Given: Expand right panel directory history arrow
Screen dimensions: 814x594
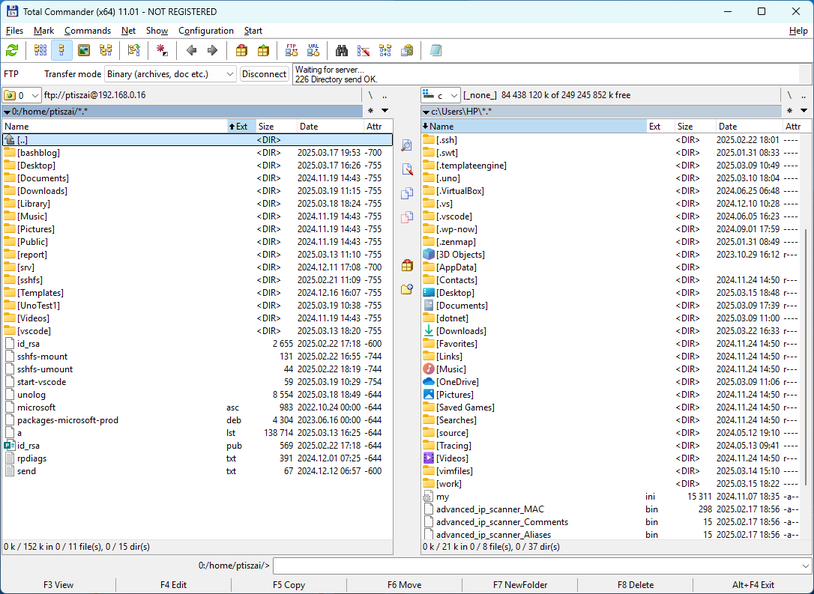Looking at the screenshot, I should (x=804, y=111).
